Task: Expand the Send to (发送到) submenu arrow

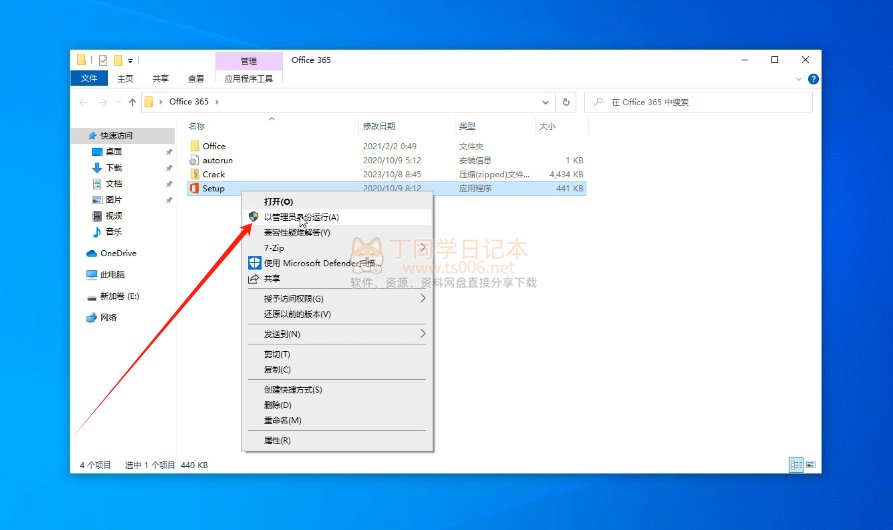Action: pyautogui.click(x=423, y=334)
